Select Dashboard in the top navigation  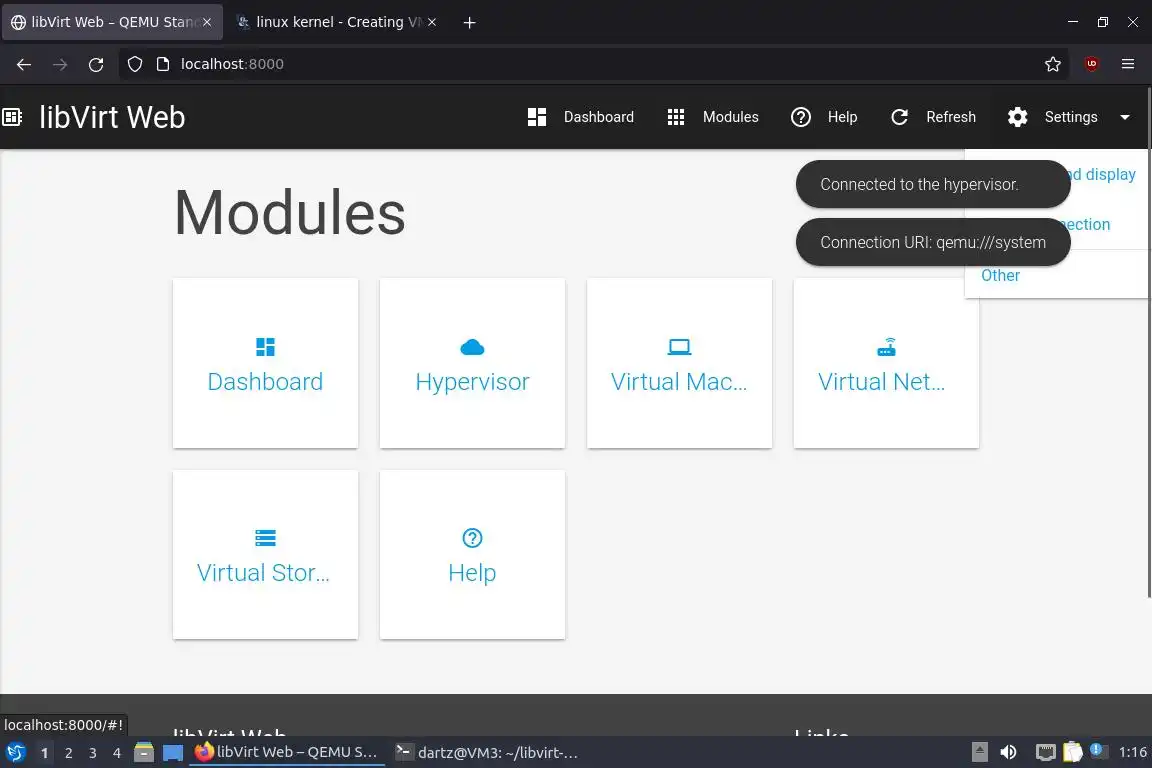pyautogui.click(x=599, y=117)
